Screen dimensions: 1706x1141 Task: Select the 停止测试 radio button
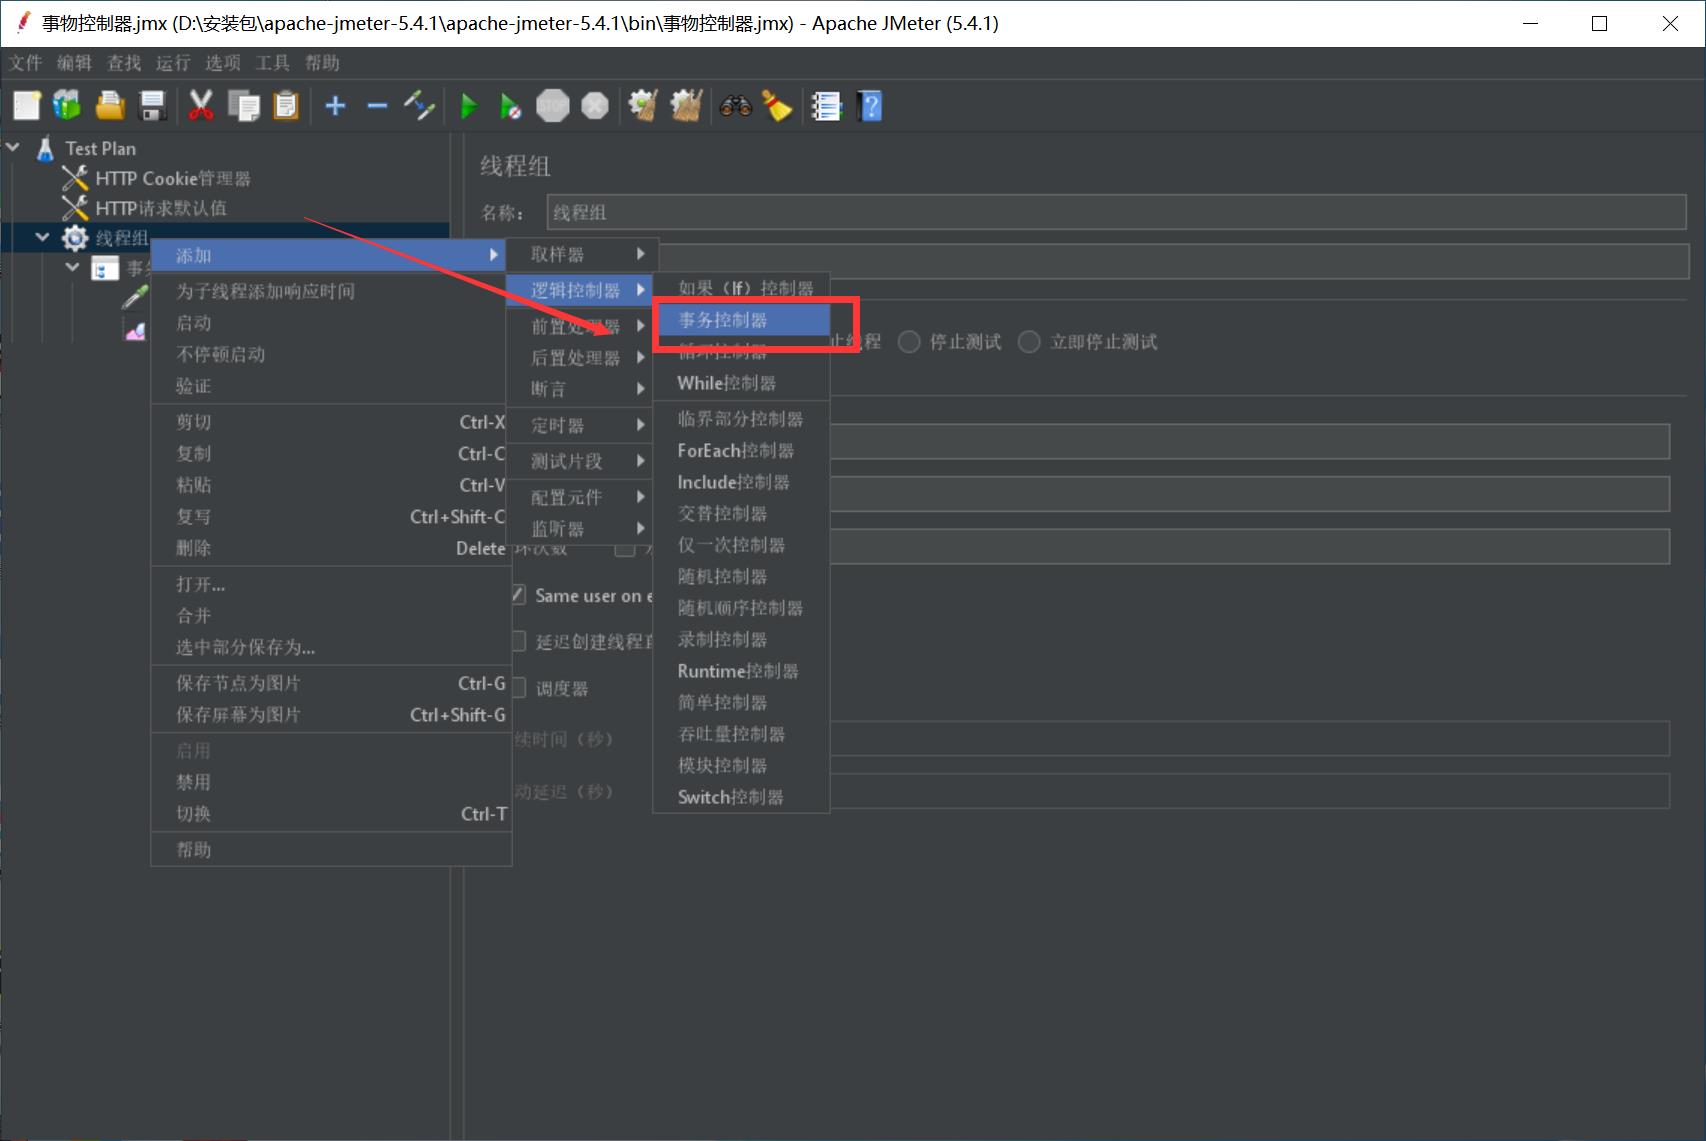909,342
